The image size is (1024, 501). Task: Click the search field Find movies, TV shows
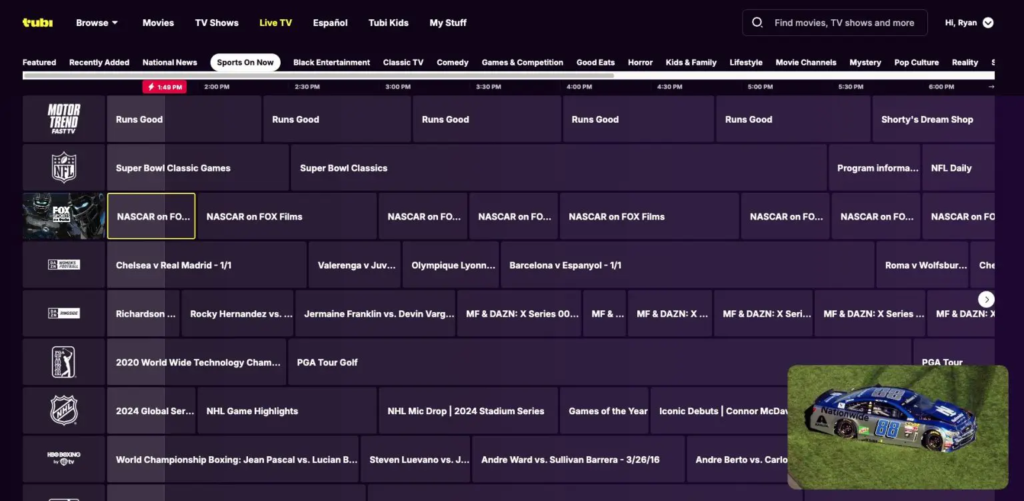(x=835, y=23)
